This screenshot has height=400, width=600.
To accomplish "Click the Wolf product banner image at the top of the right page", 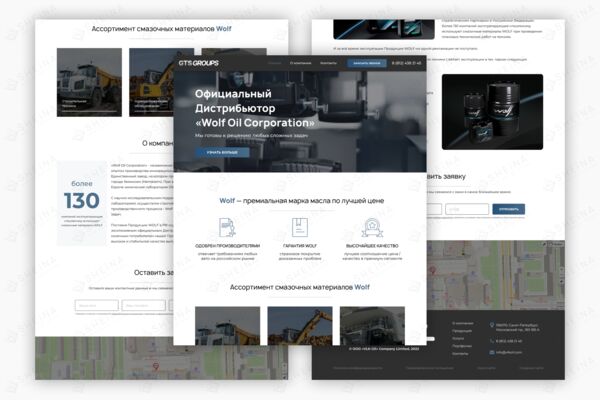I will [x=384, y=29].
